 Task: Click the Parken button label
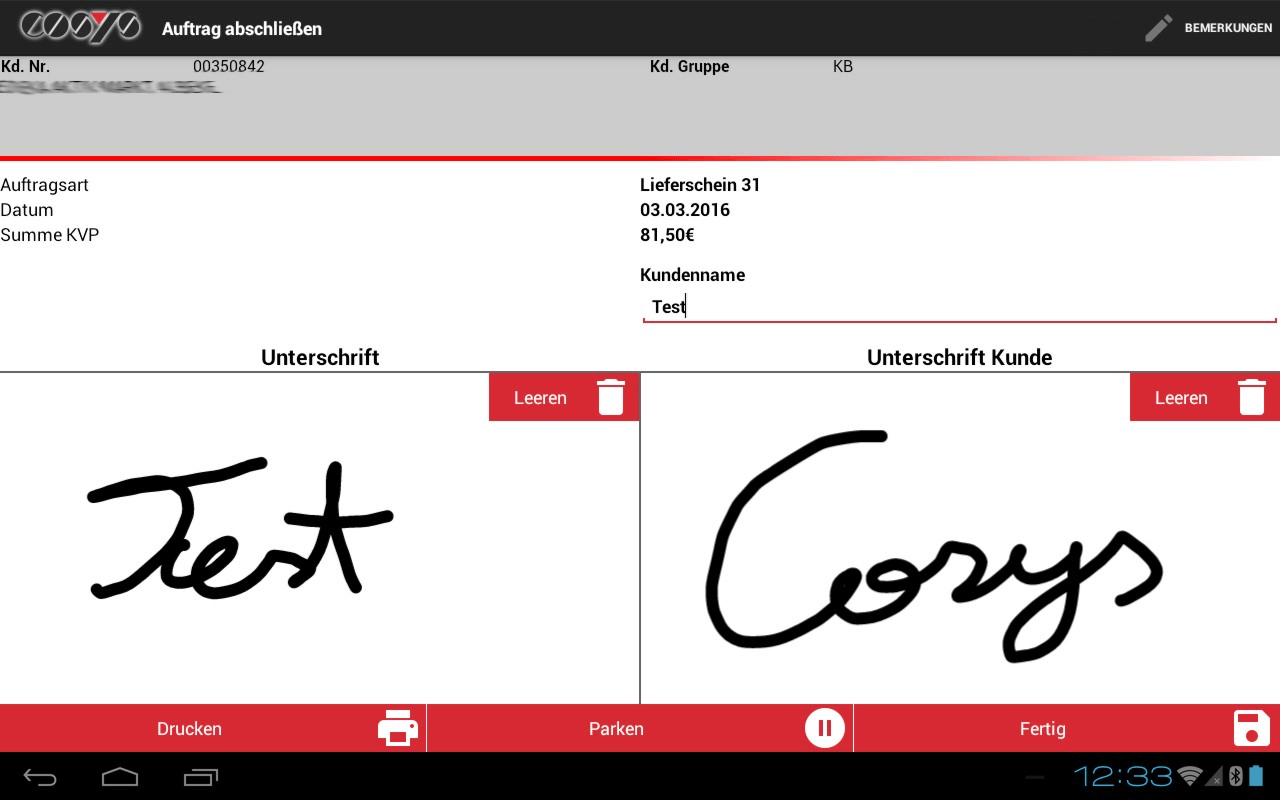pyautogui.click(x=616, y=729)
